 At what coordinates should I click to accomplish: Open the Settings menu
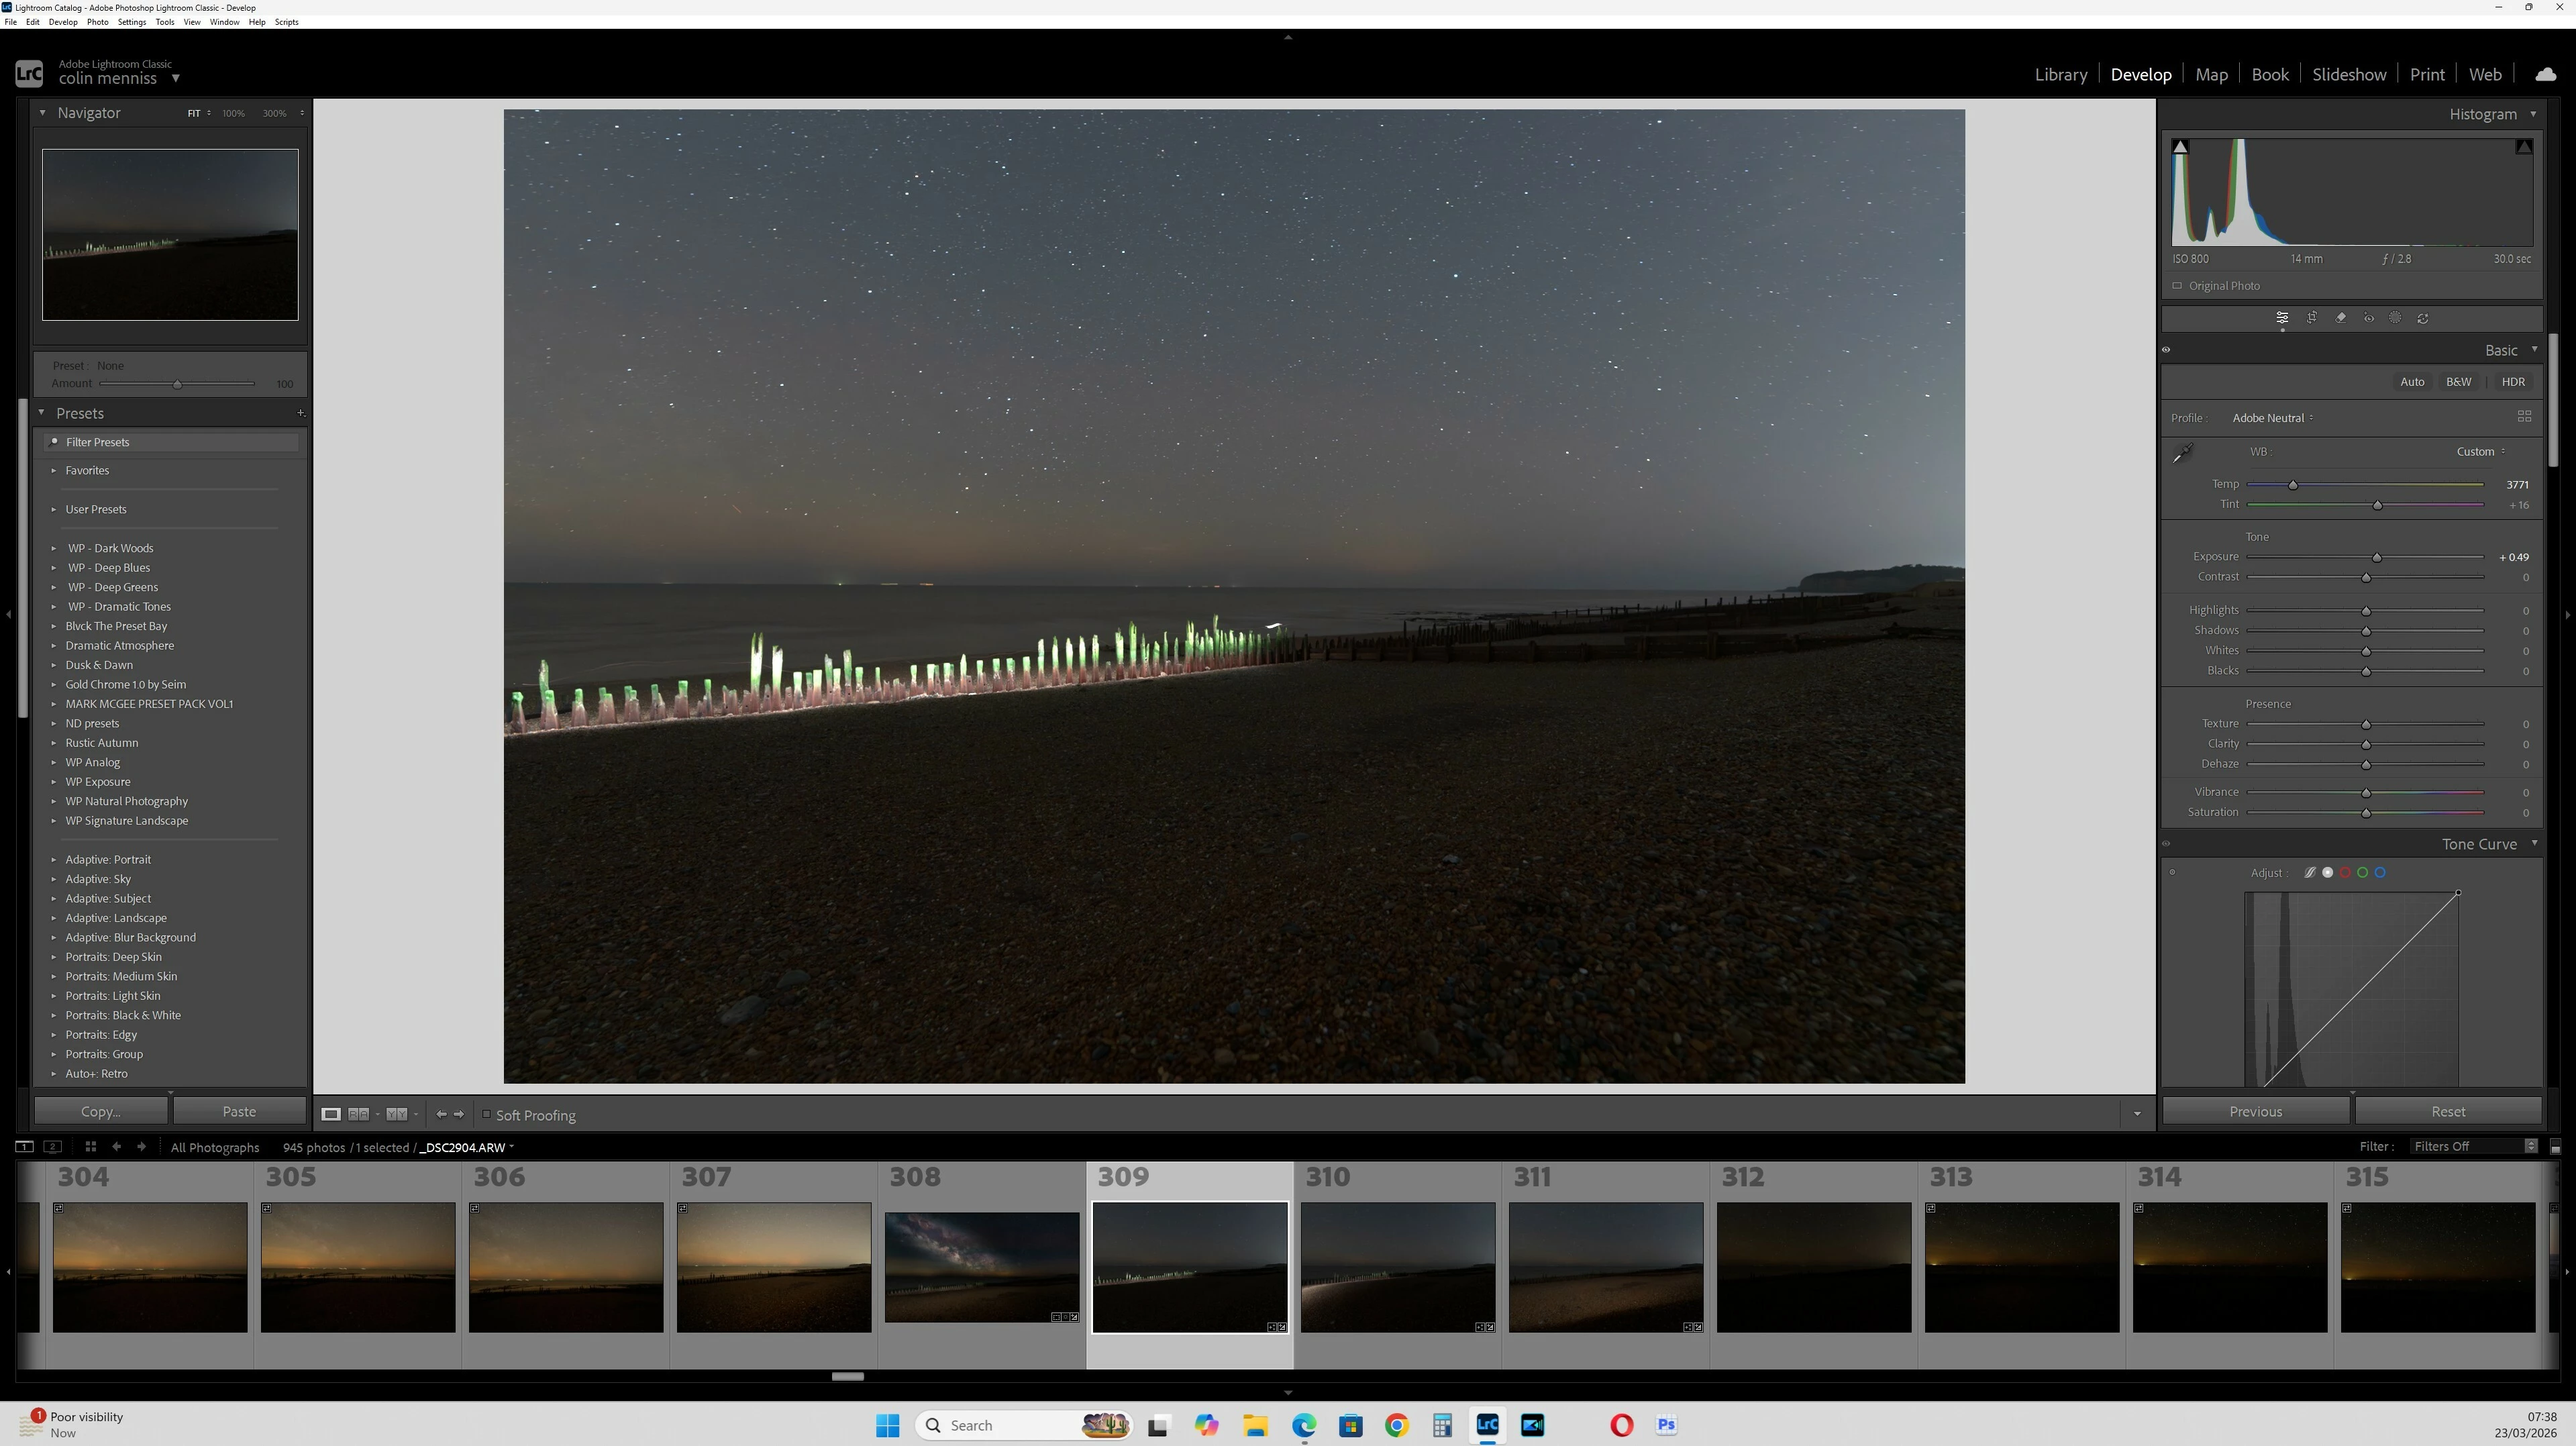tap(131, 22)
